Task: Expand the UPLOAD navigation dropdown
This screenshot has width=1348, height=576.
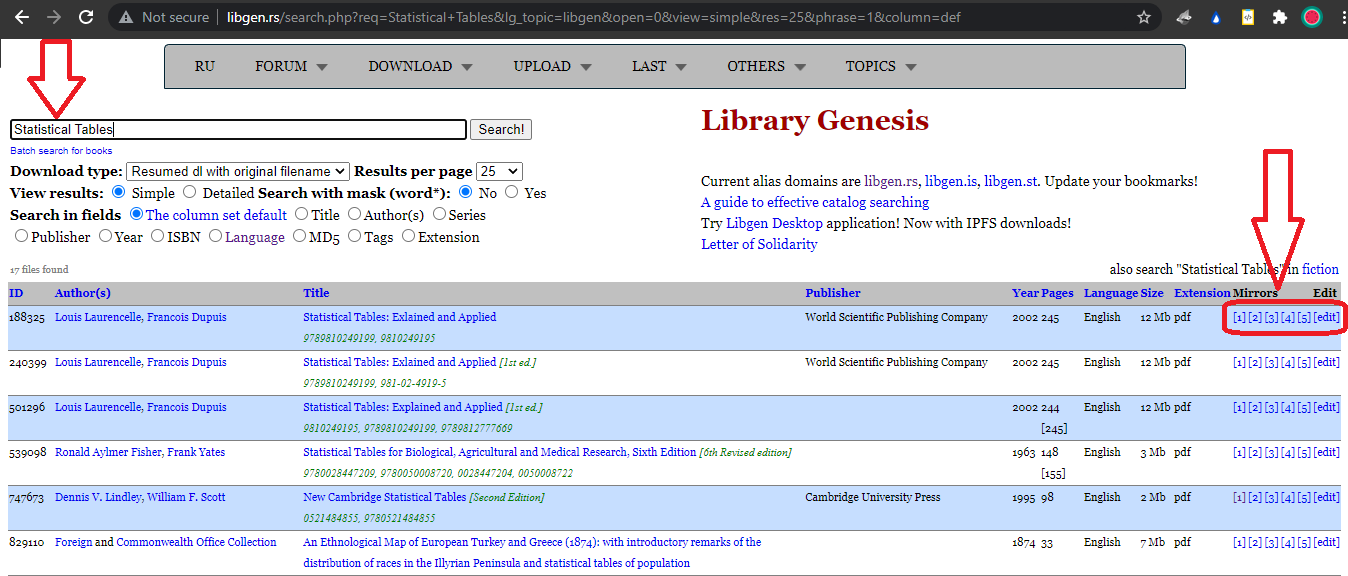Action: tap(552, 67)
